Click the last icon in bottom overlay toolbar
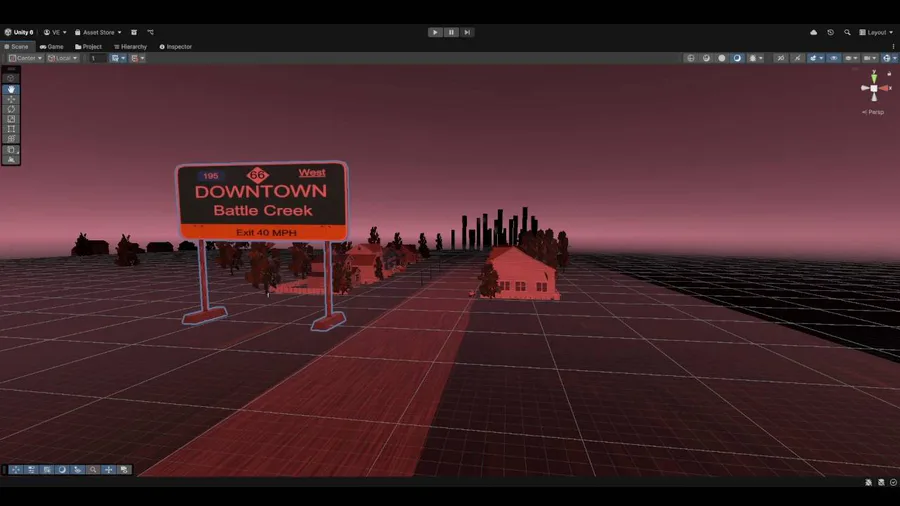 tap(124, 469)
